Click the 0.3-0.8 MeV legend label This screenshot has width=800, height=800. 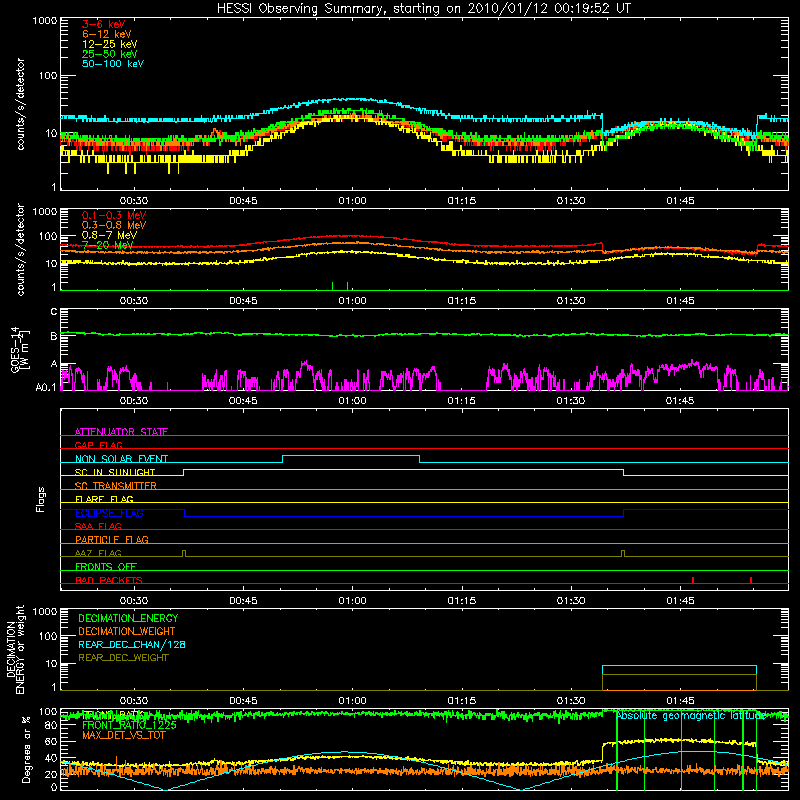114,225
